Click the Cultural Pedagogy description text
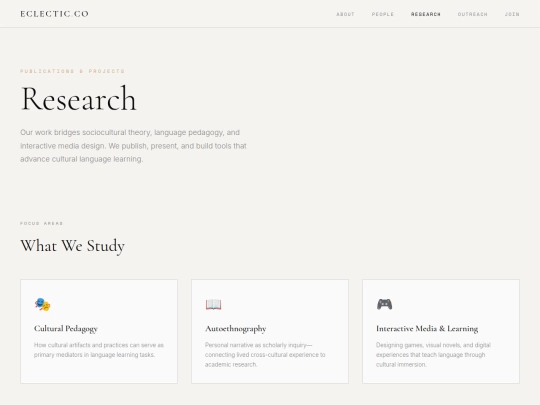The height and width of the screenshot is (405, 540). coord(99,350)
